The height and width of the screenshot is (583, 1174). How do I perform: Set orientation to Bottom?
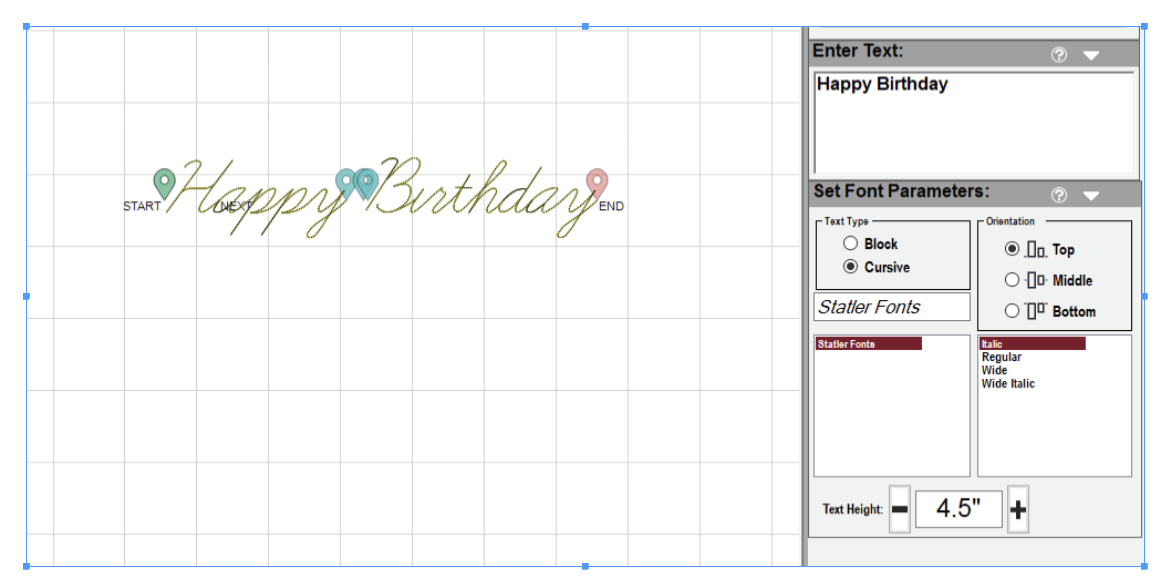1012,311
